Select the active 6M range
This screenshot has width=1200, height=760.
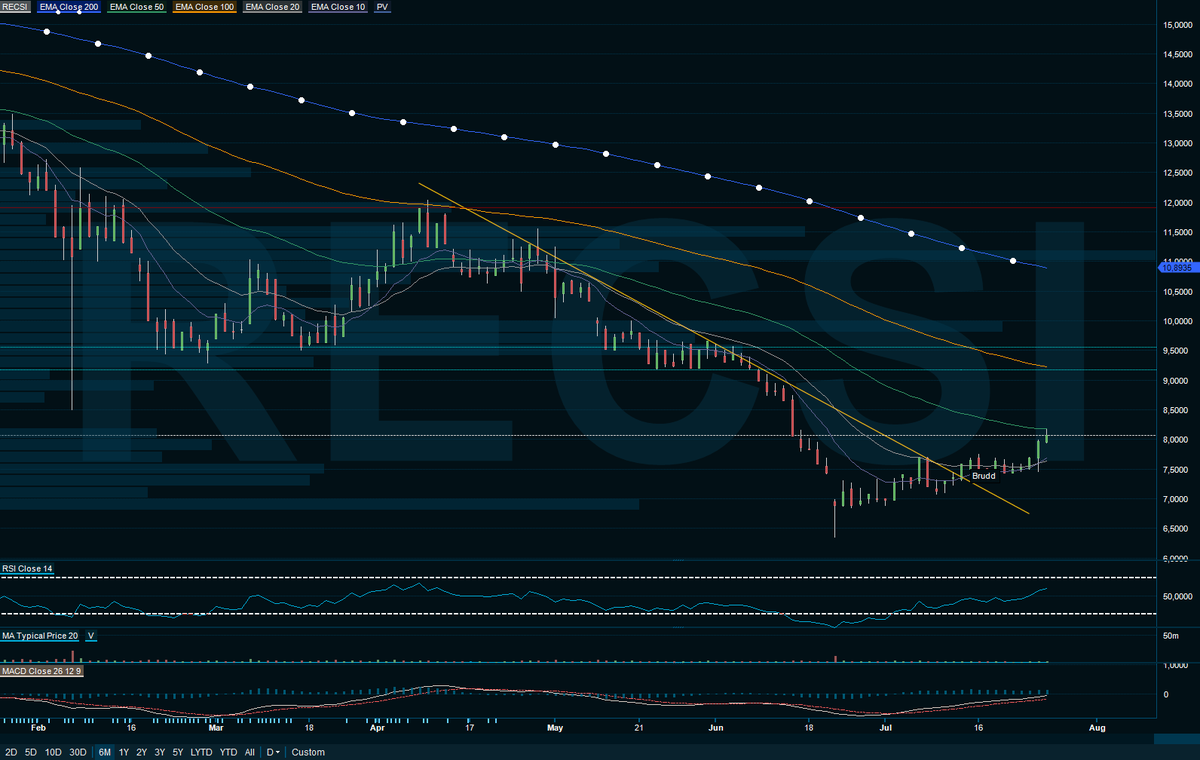(x=104, y=752)
